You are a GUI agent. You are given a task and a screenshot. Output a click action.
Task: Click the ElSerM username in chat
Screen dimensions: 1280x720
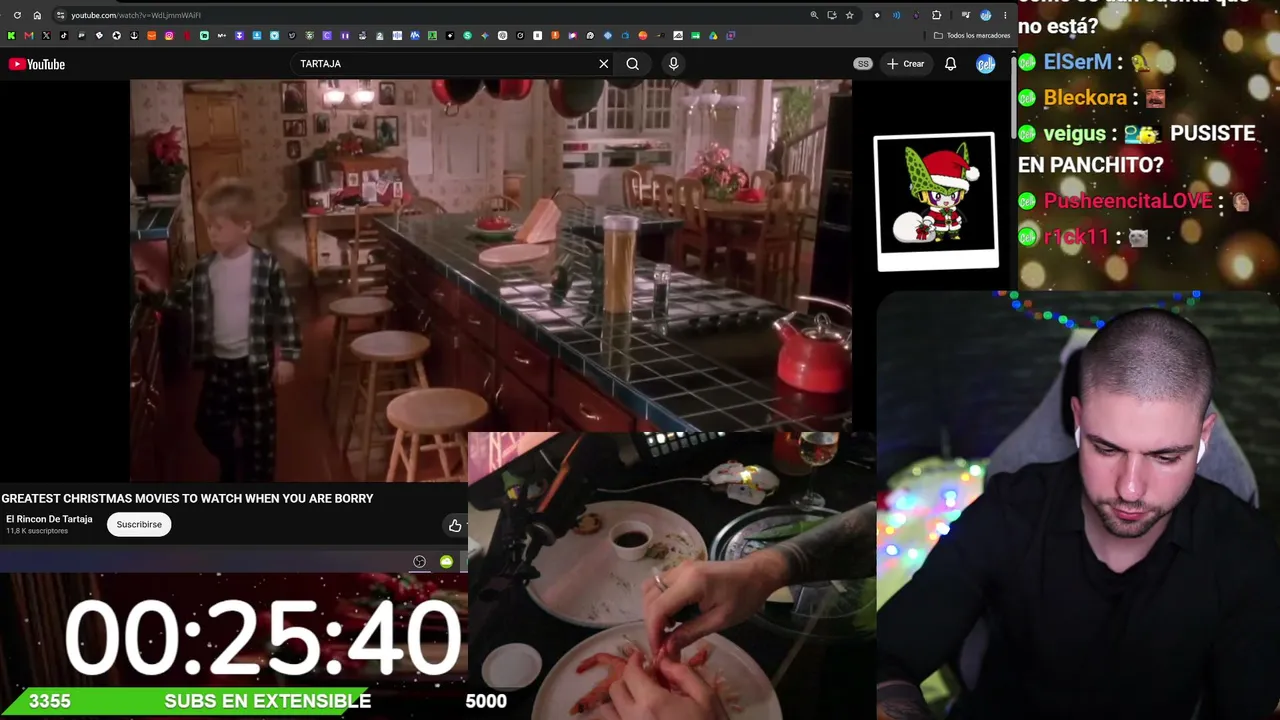(x=1078, y=62)
